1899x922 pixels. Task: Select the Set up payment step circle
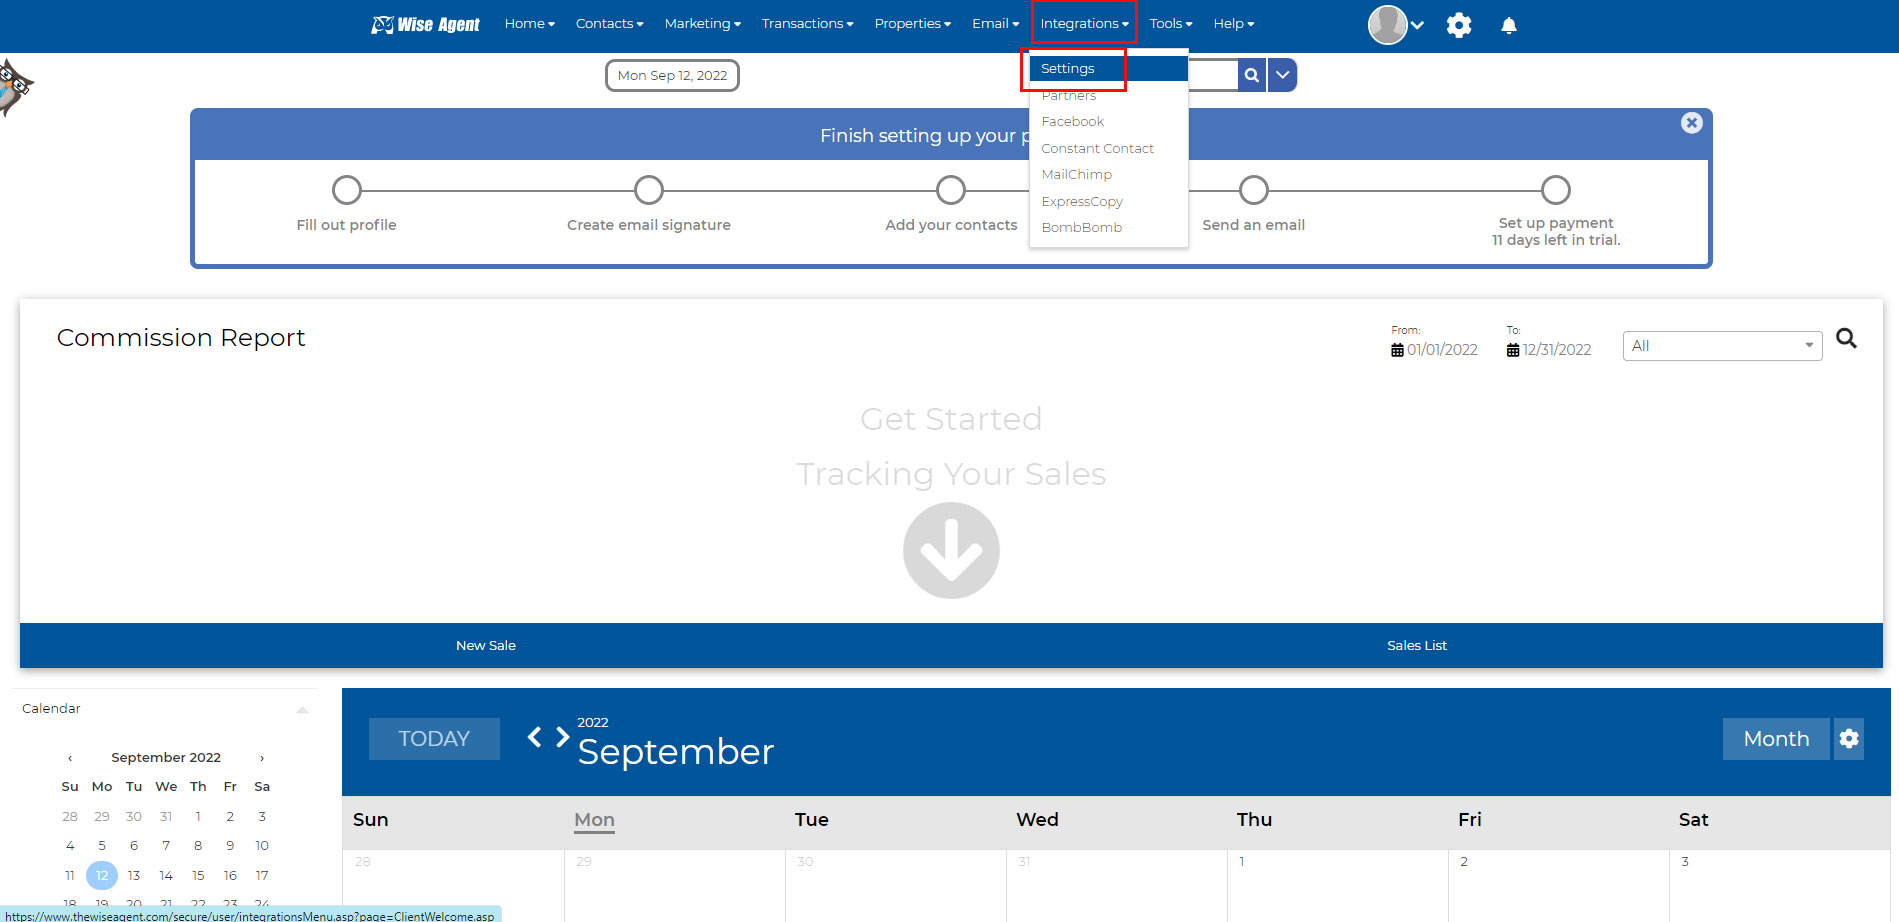1555,190
